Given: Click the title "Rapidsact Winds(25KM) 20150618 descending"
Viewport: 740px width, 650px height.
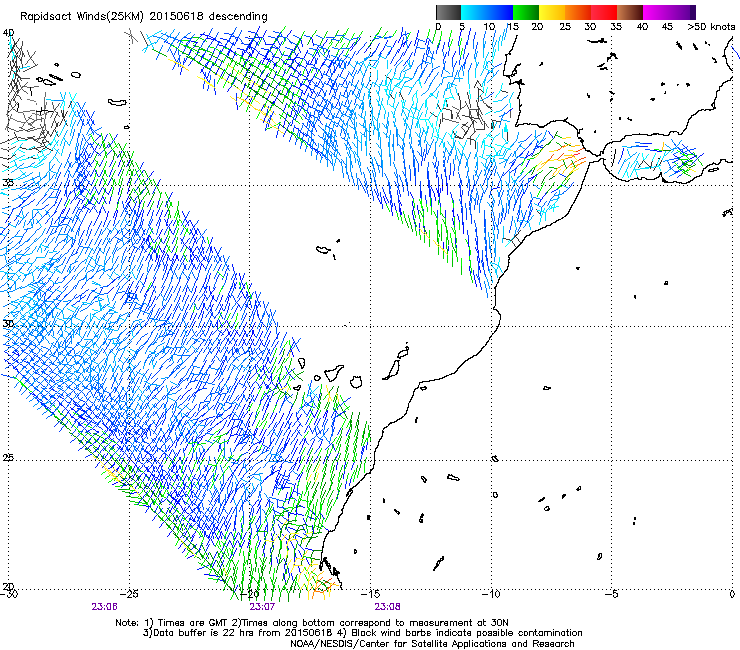Looking at the screenshot, I should [143, 17].
